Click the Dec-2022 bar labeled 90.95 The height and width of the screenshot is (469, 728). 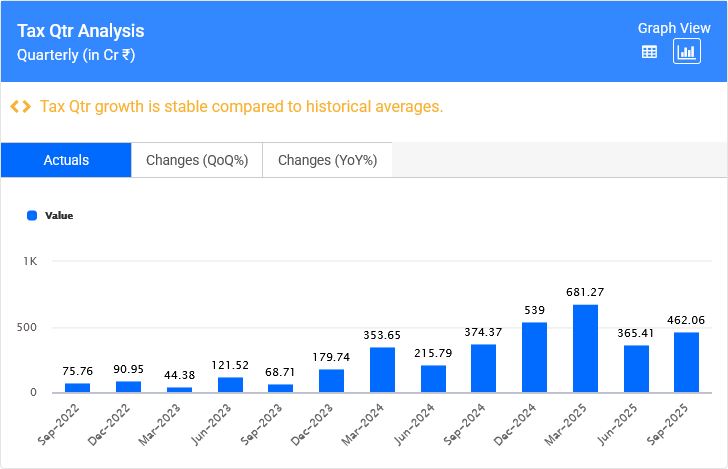[x=129, y=387]
